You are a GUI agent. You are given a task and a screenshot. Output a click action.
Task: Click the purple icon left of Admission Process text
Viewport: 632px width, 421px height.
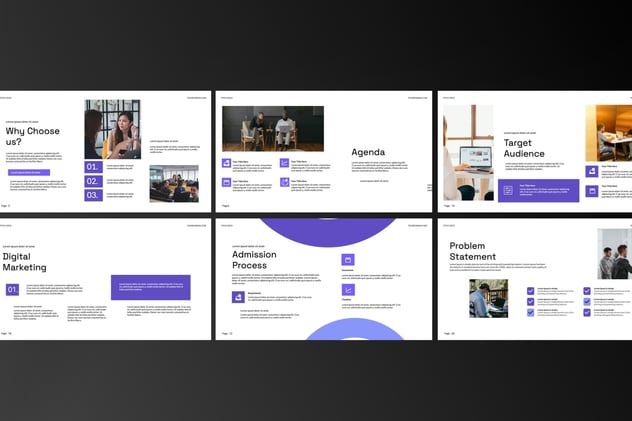pos(238,297)
